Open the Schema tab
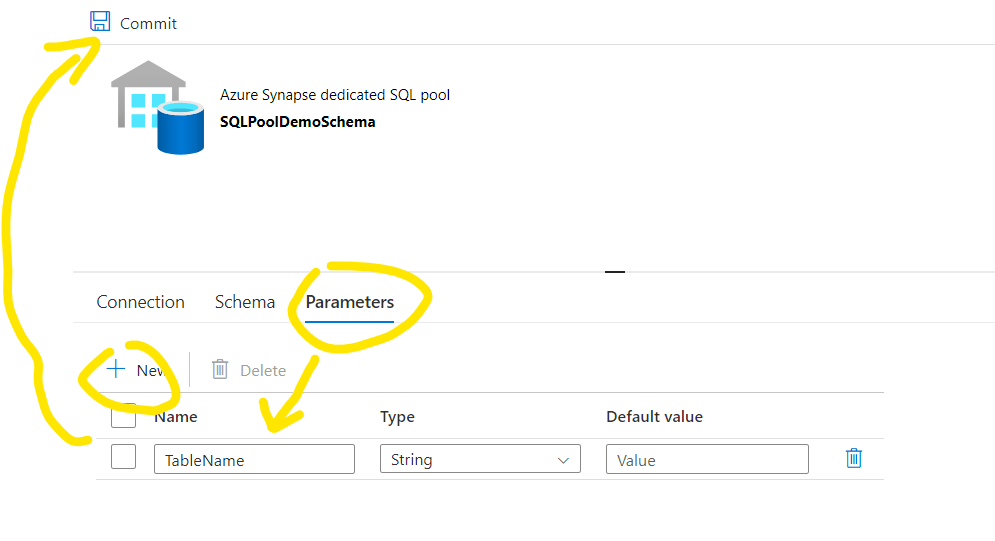Screen dimensions: 995x541 click(245, 302)
